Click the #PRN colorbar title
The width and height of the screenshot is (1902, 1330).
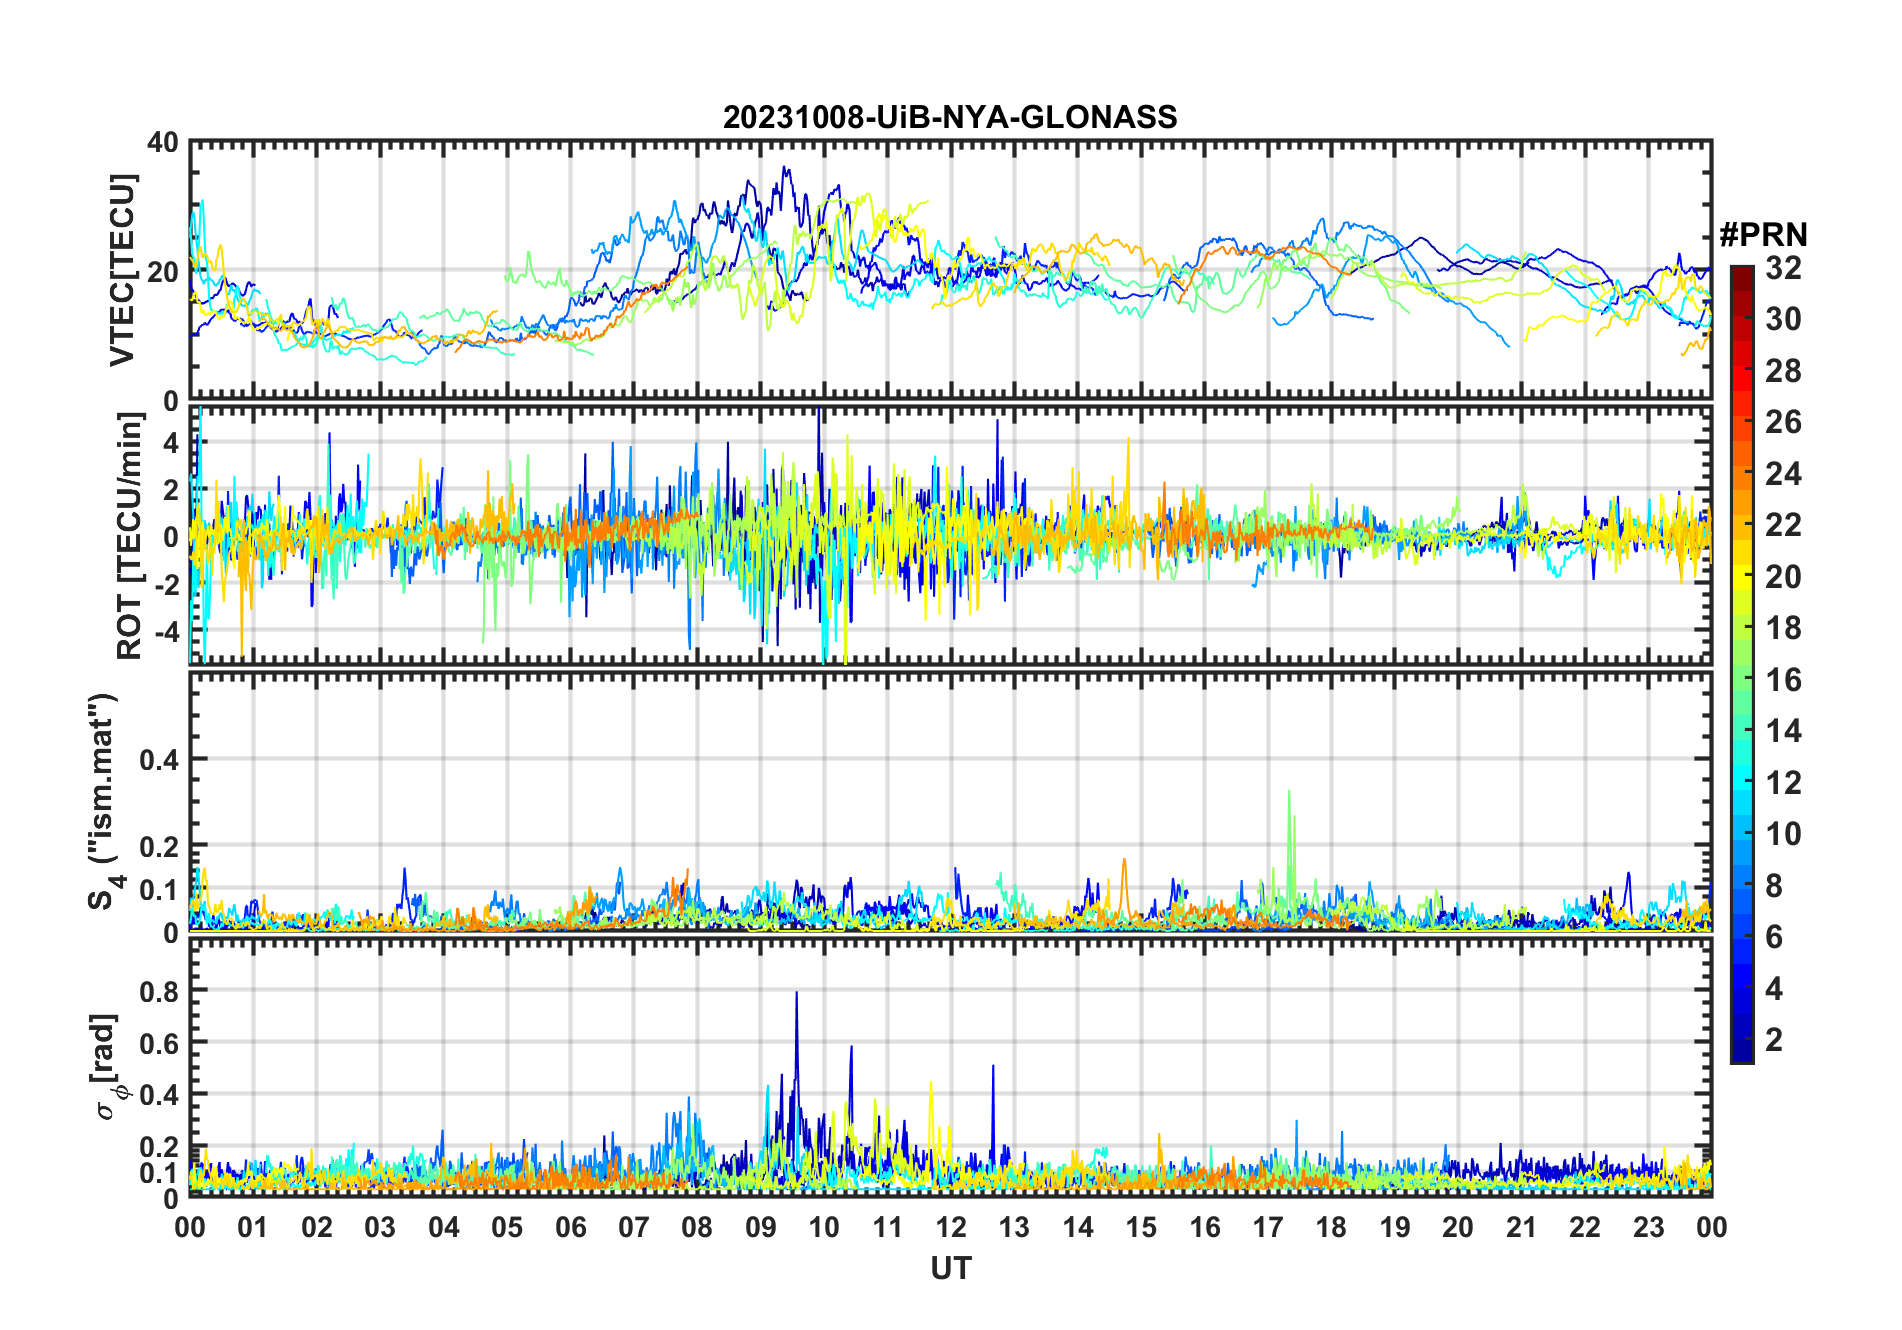point(1763,235)
